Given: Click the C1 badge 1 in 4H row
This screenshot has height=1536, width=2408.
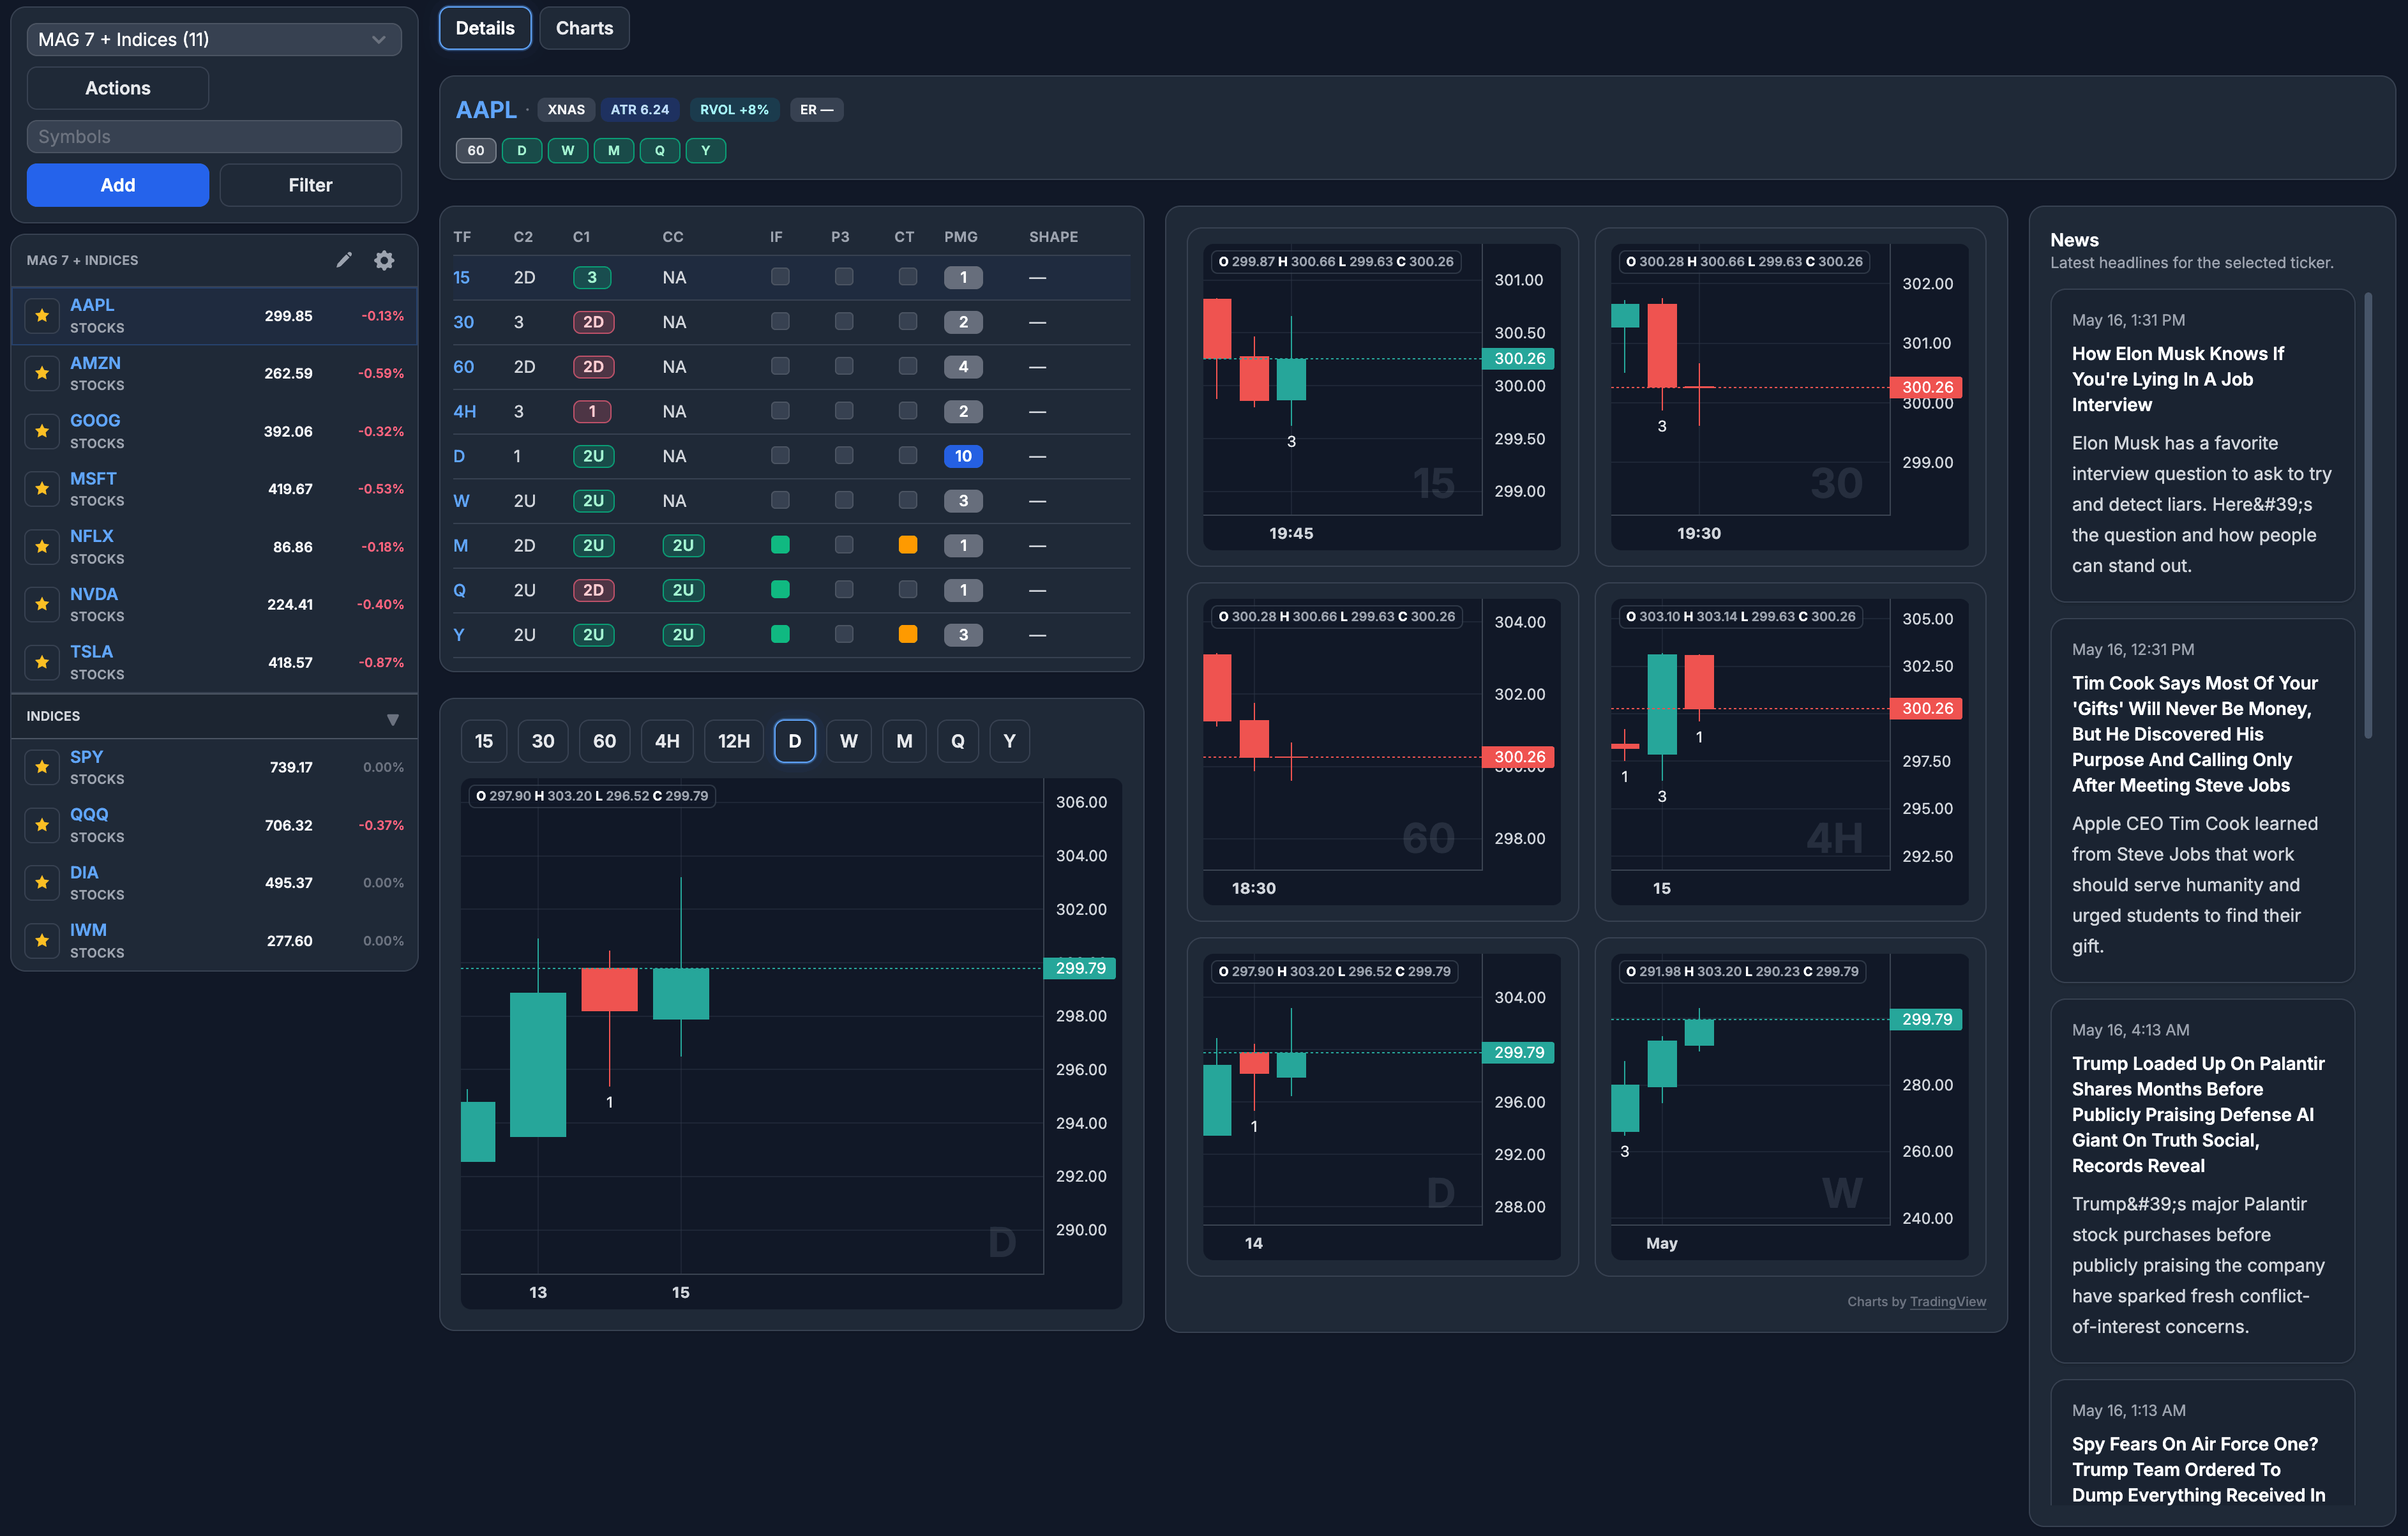Looking at the screenshot, I should point(592,411).
